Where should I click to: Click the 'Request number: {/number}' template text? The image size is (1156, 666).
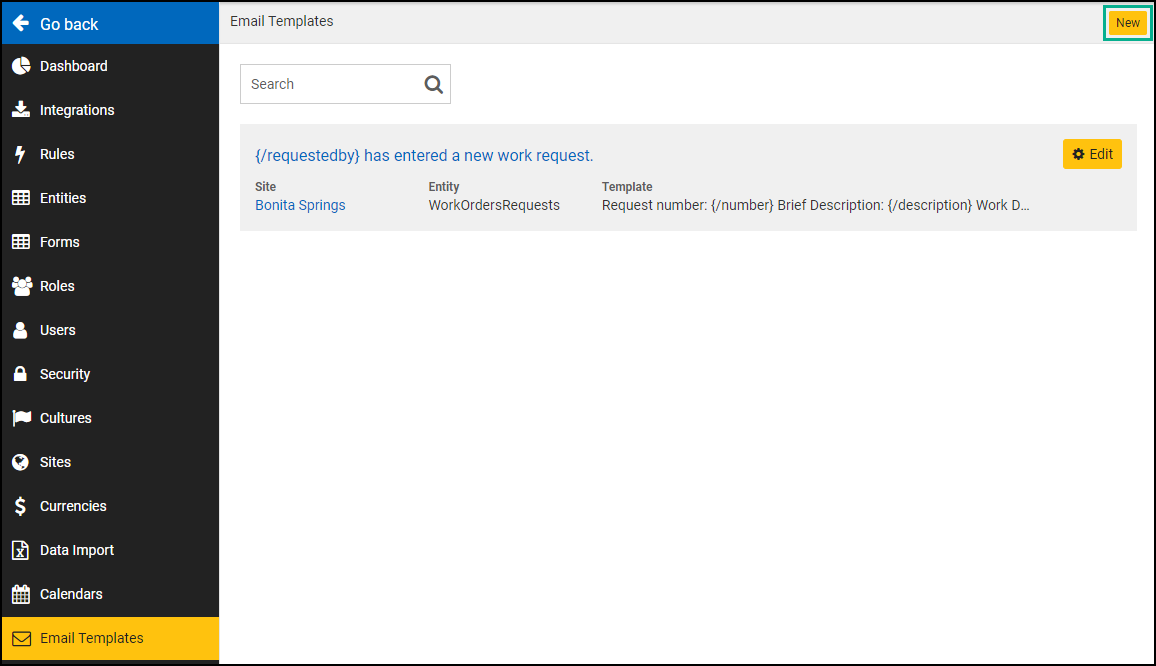point(815,205)
